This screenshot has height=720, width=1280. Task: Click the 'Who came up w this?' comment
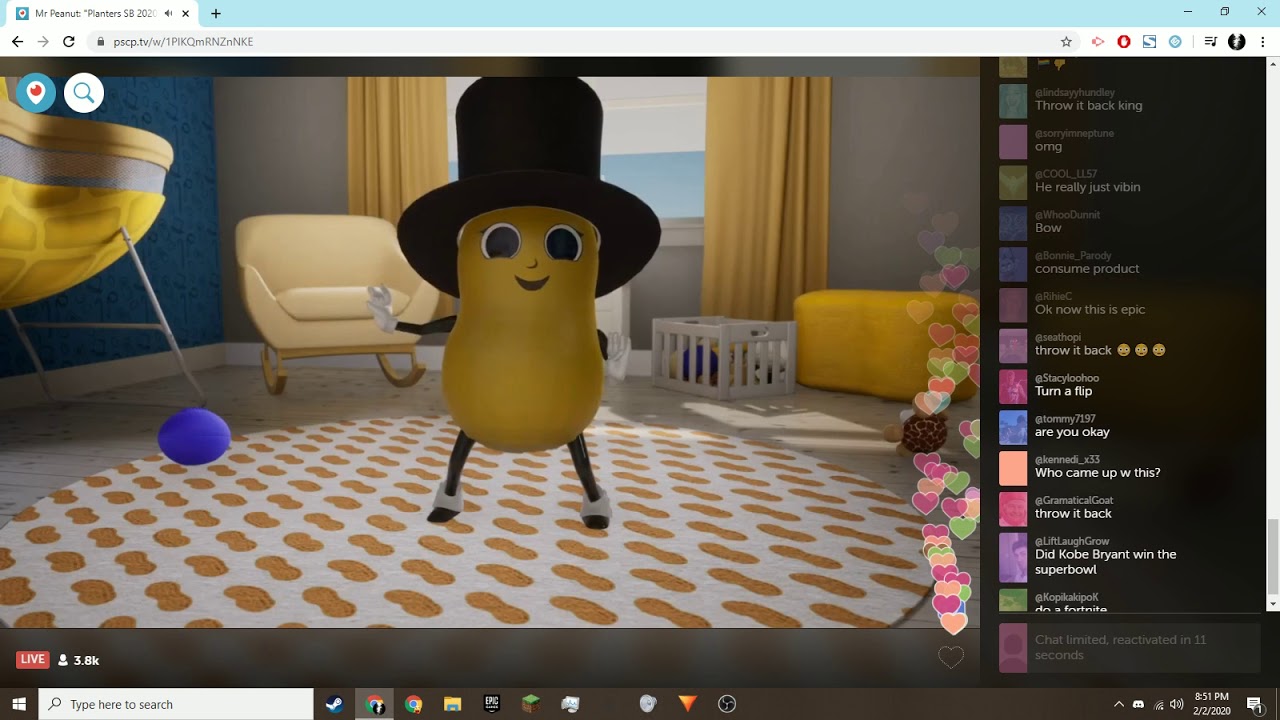point(1098,473)
